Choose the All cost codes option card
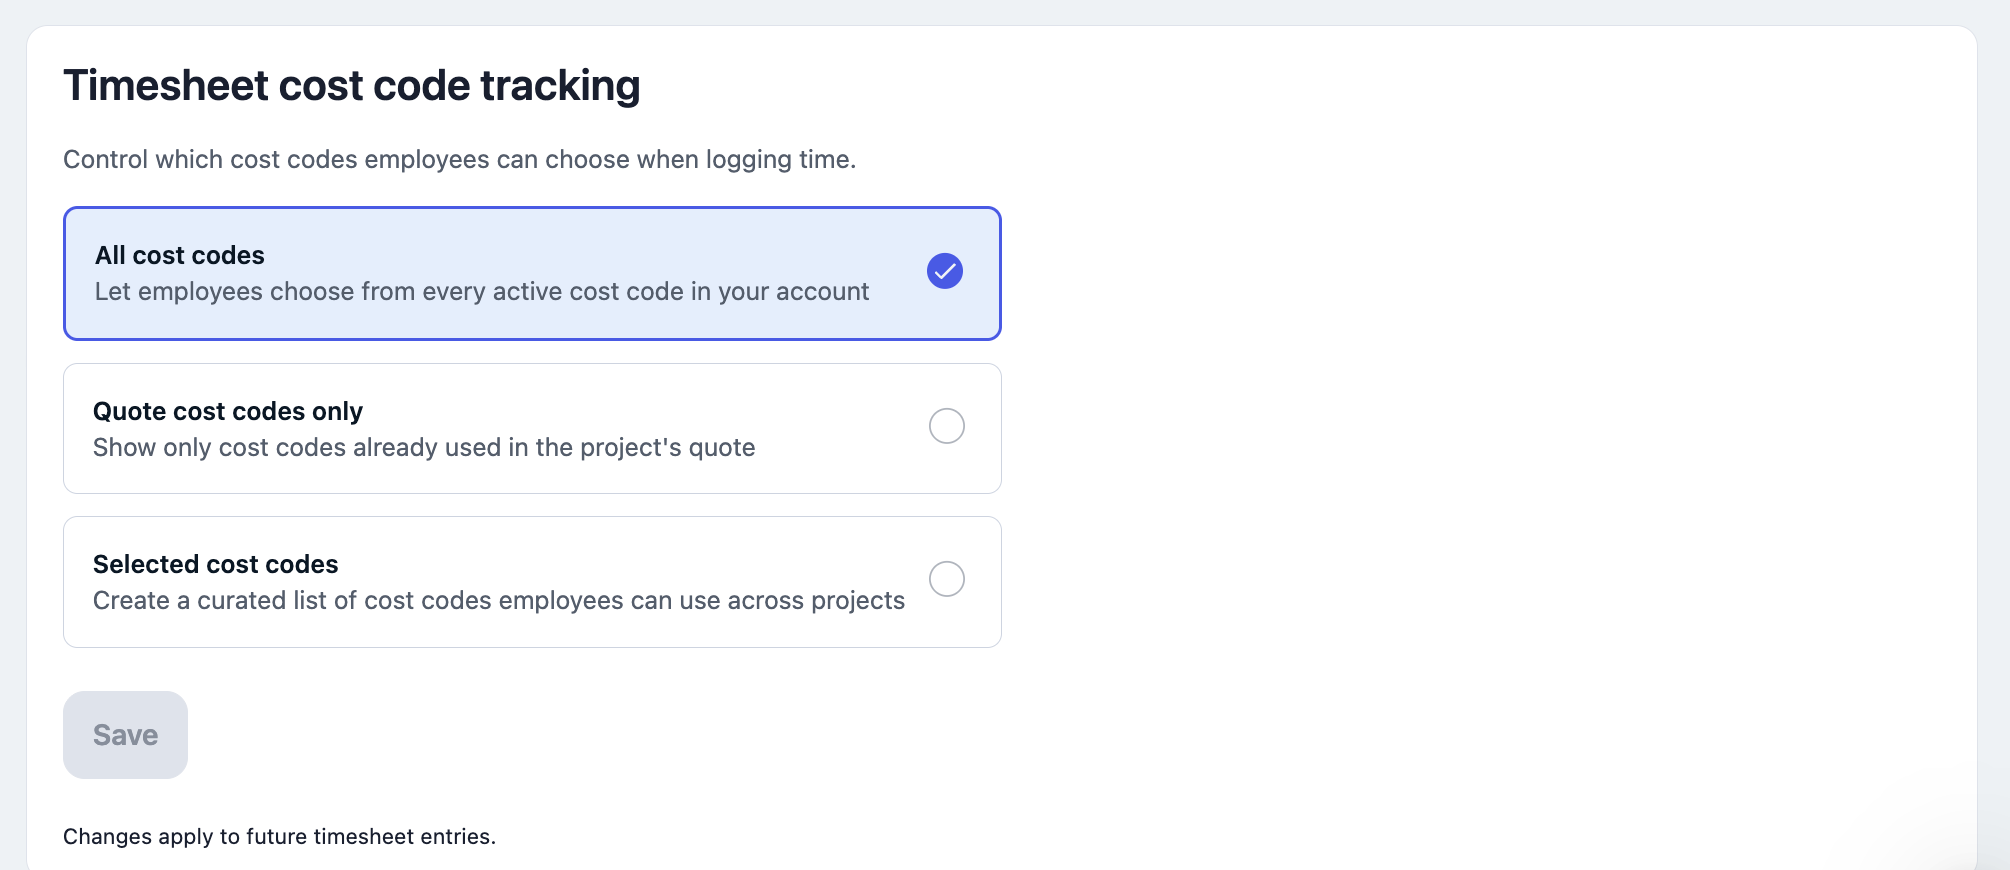Viewport: 2010px width, 870px height. 532,274
